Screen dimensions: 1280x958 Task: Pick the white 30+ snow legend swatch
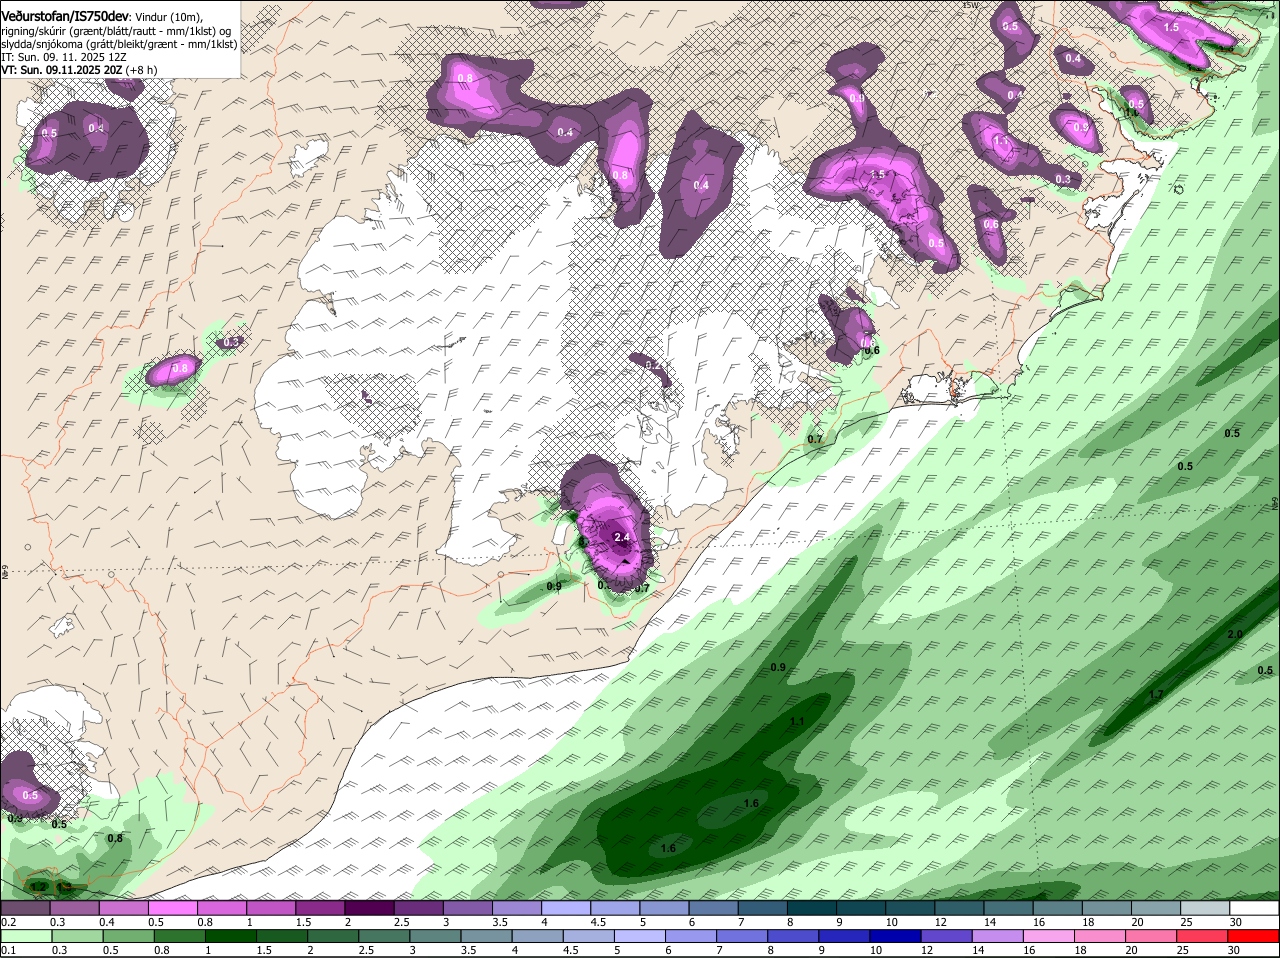coord(1253,908)
